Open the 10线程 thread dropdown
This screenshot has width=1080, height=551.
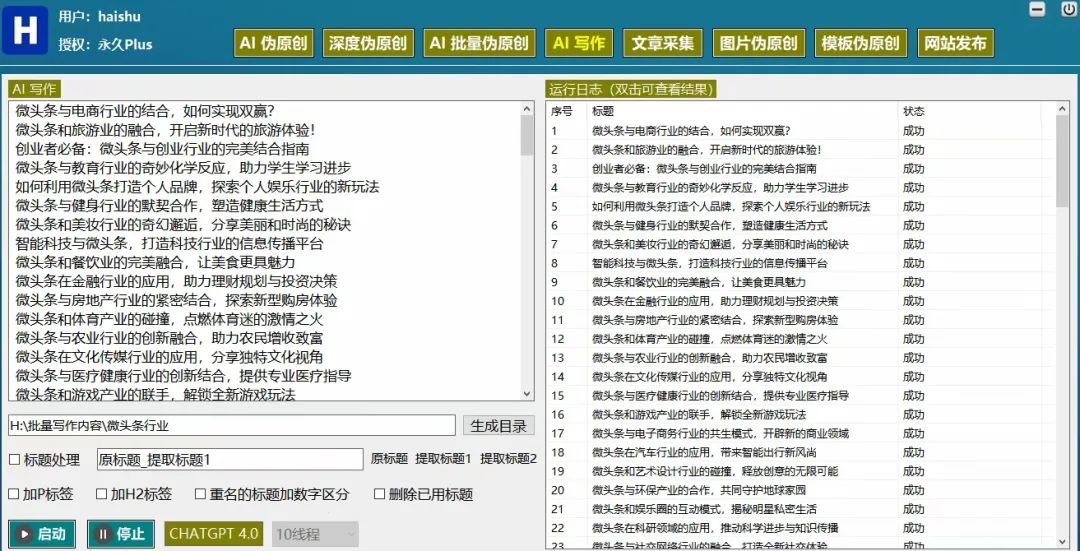[x=315, y=534]
